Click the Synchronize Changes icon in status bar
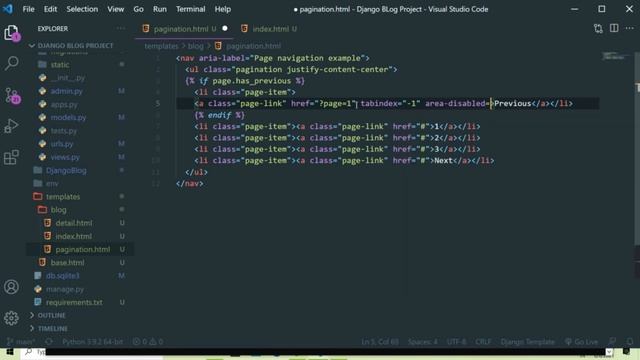The width and height of the screenshot is (640, 360). 49,342
